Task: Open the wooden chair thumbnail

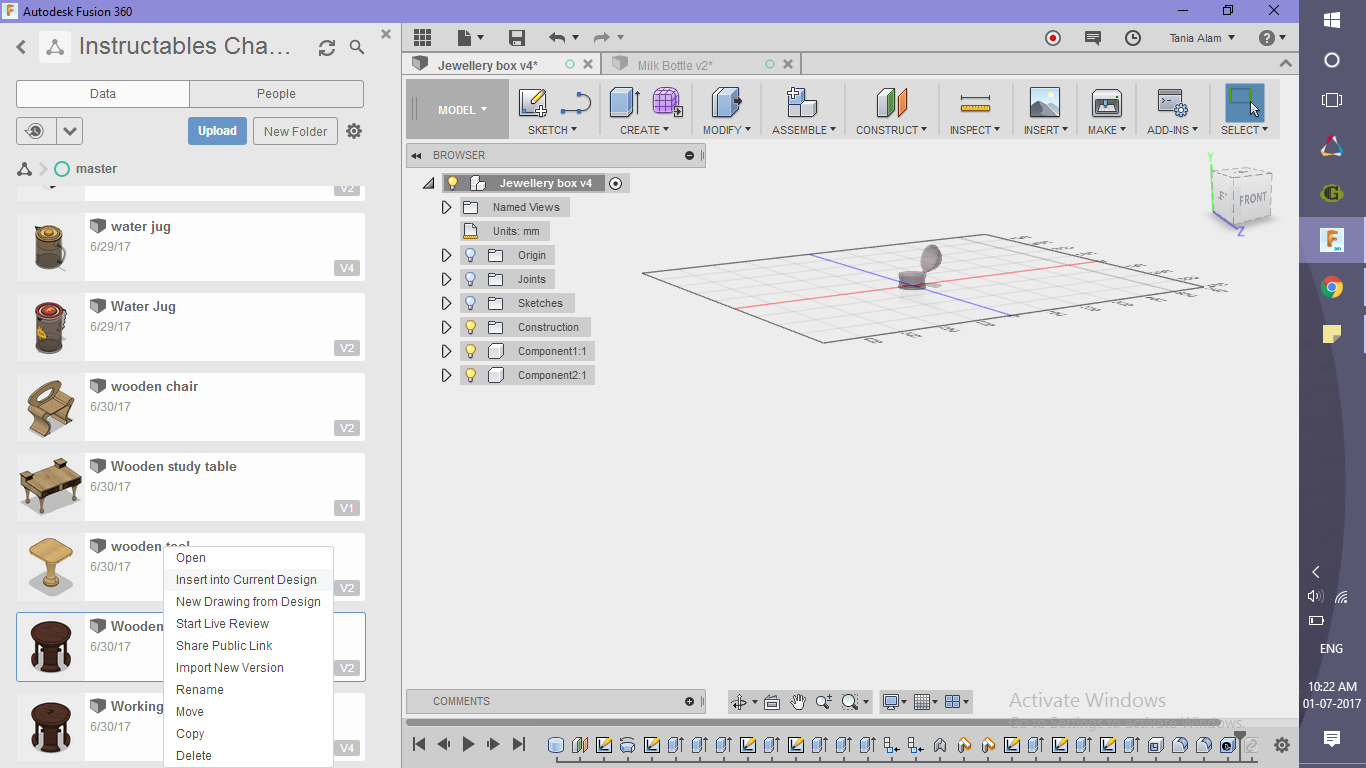Action: [x=49, y=407]
